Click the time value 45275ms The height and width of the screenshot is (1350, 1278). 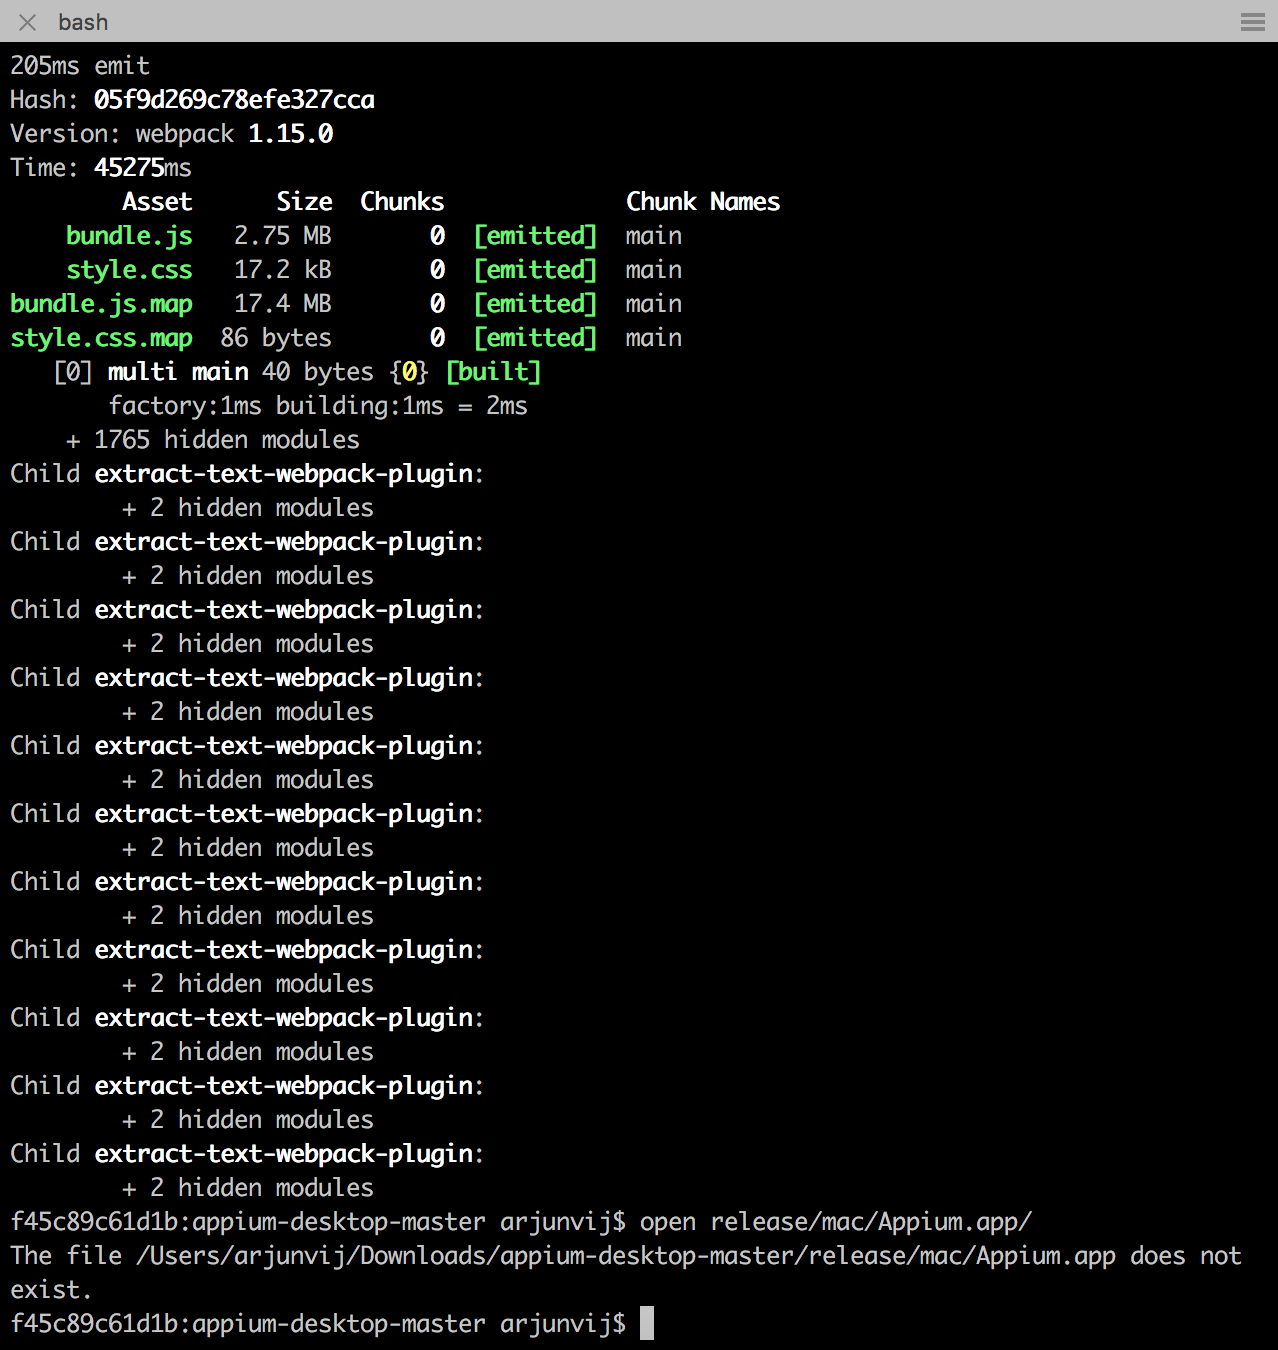(143, 168)
